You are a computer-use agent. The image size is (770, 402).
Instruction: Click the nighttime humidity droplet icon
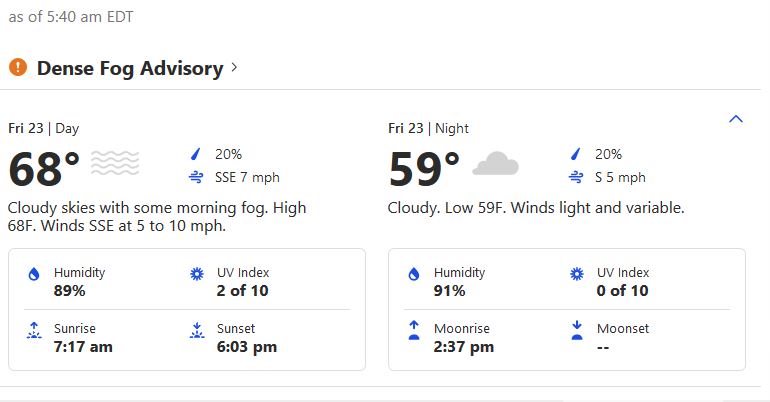tap(414, 275)
